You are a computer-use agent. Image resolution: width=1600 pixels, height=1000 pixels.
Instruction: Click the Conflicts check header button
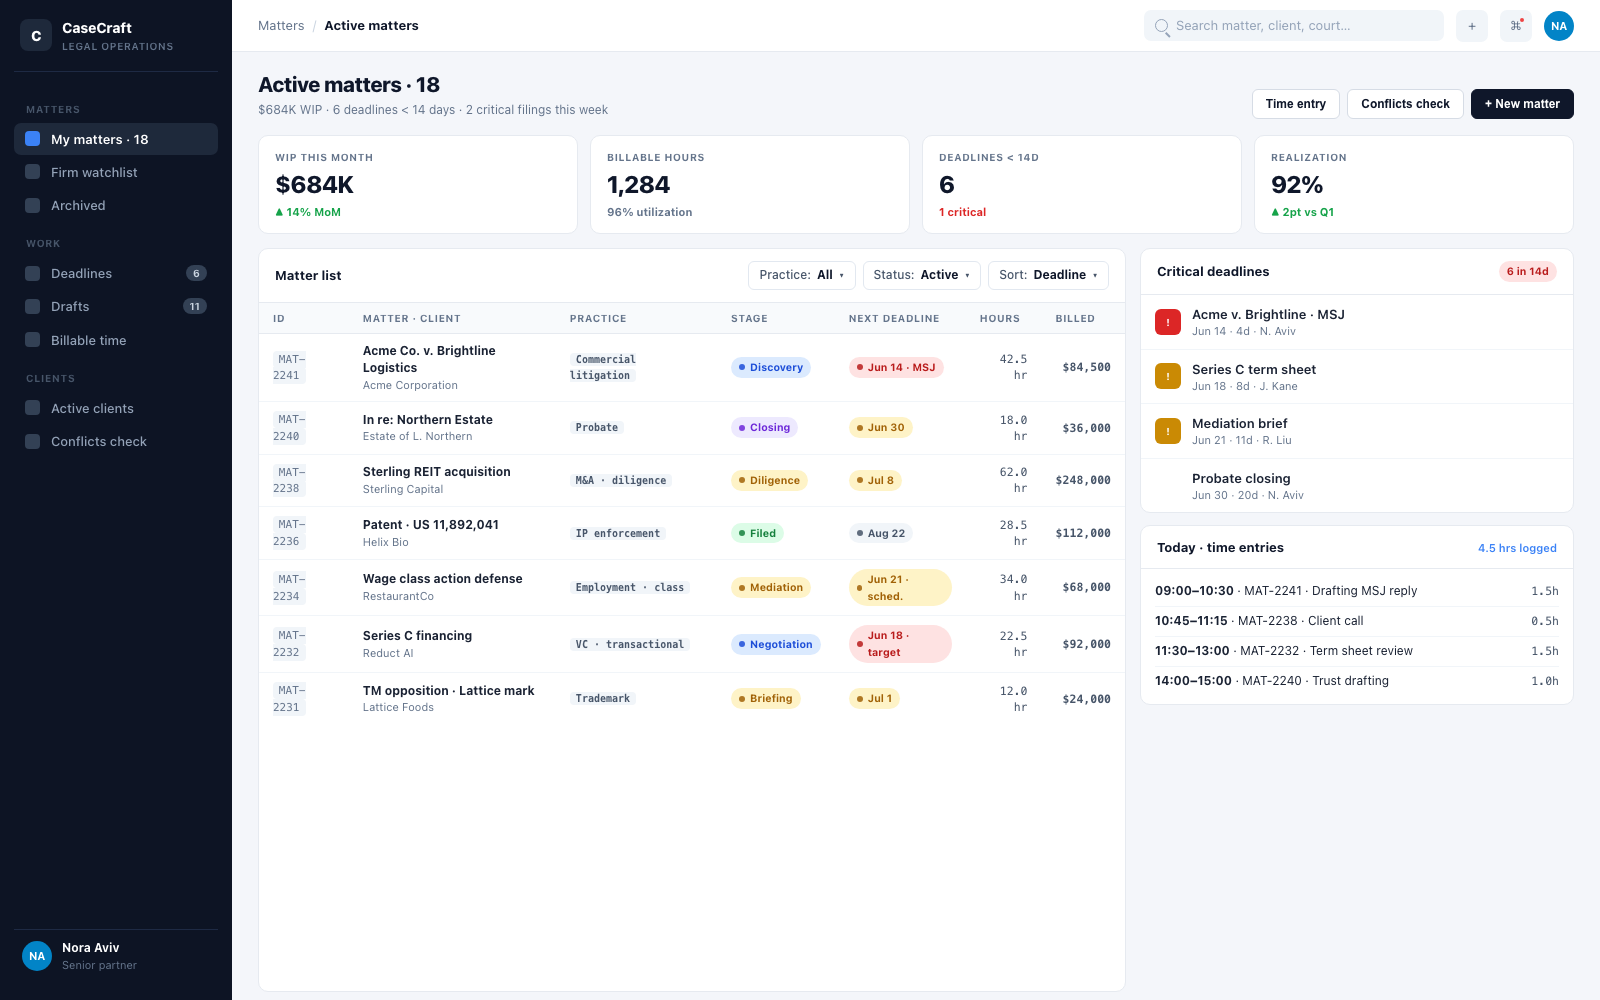tap(1405, 104)
